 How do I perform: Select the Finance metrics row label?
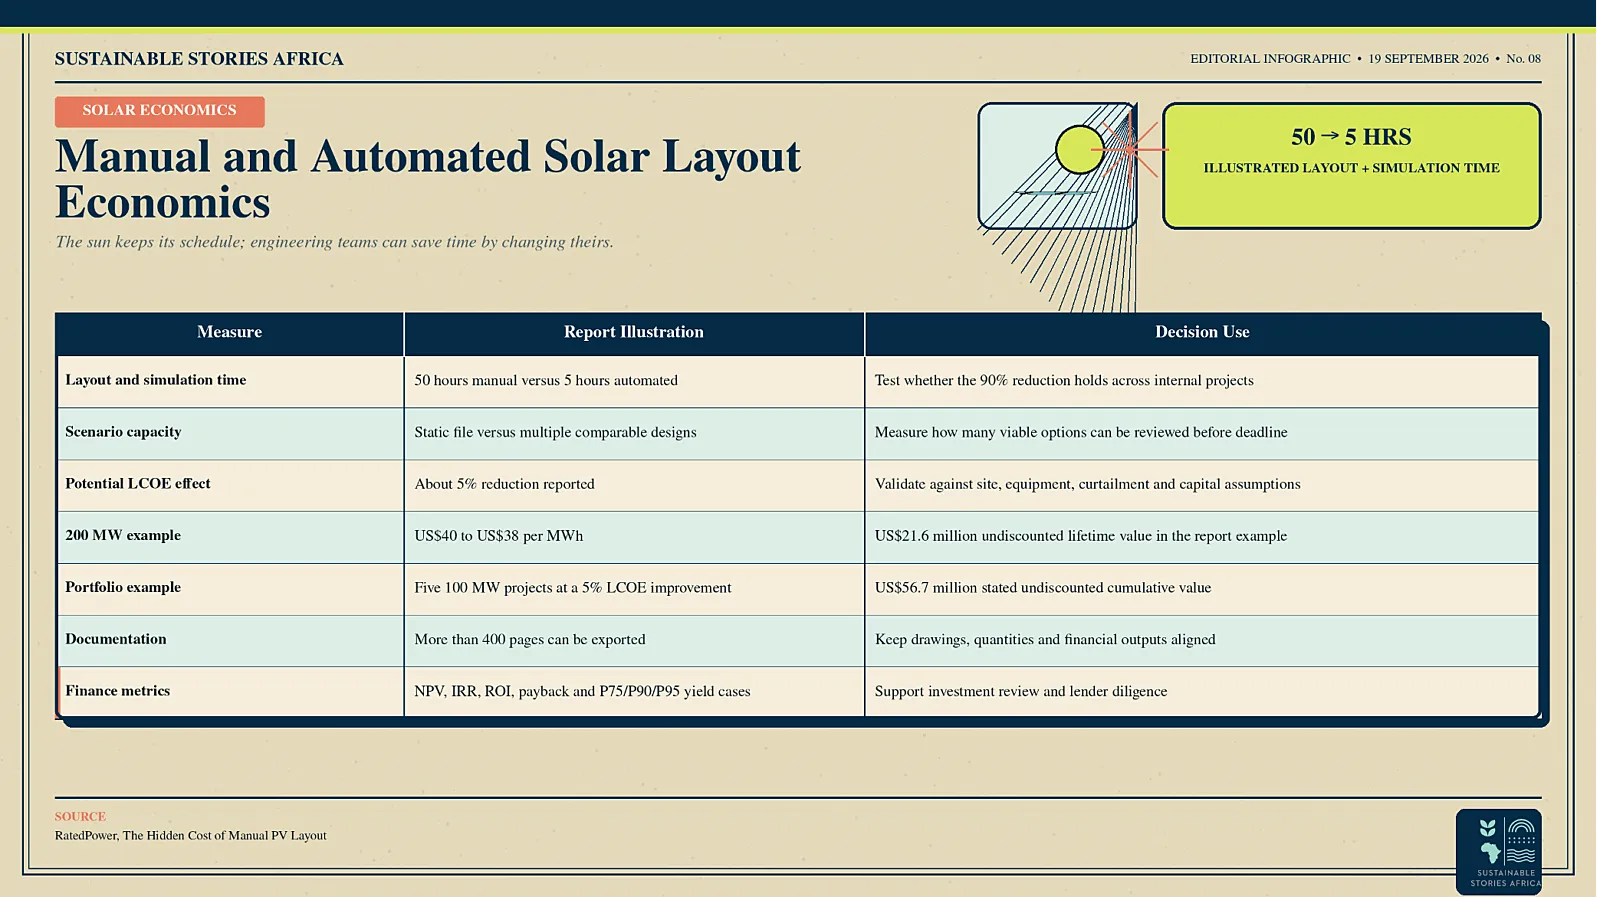click(x=118, y=691)
